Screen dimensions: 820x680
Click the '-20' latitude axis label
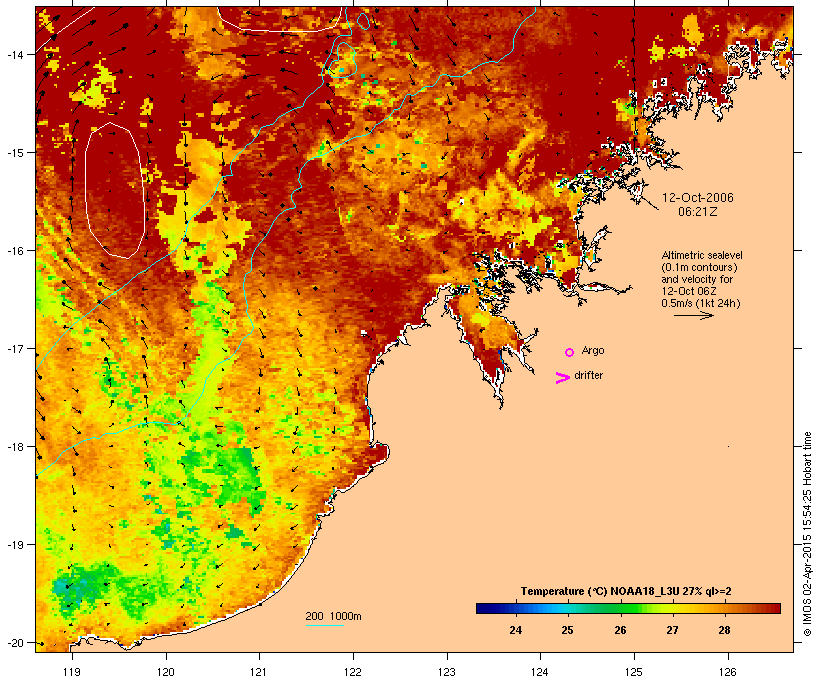click(14, 643)
